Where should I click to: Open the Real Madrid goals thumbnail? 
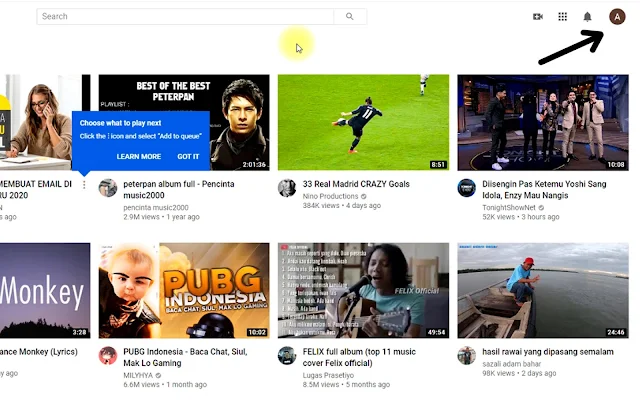click(363, 122)
